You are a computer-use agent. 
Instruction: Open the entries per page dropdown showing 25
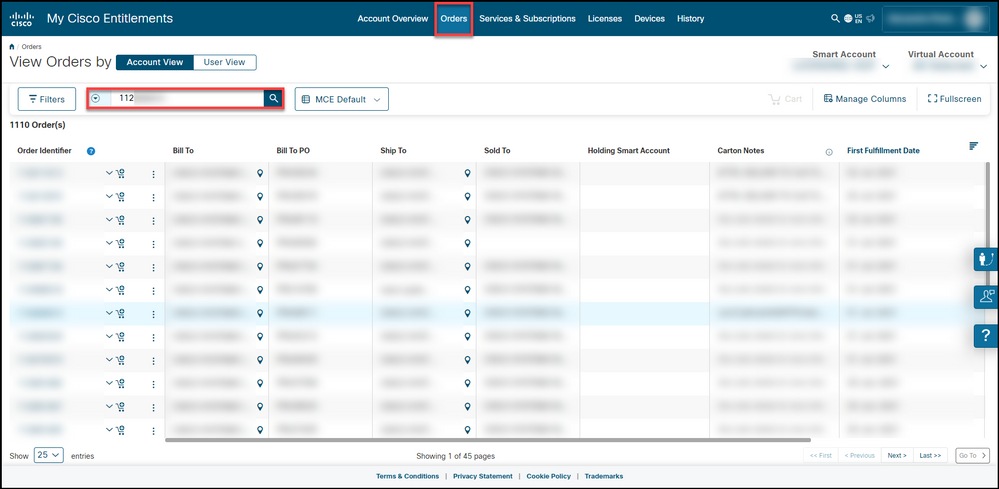[x=49, y=455]
